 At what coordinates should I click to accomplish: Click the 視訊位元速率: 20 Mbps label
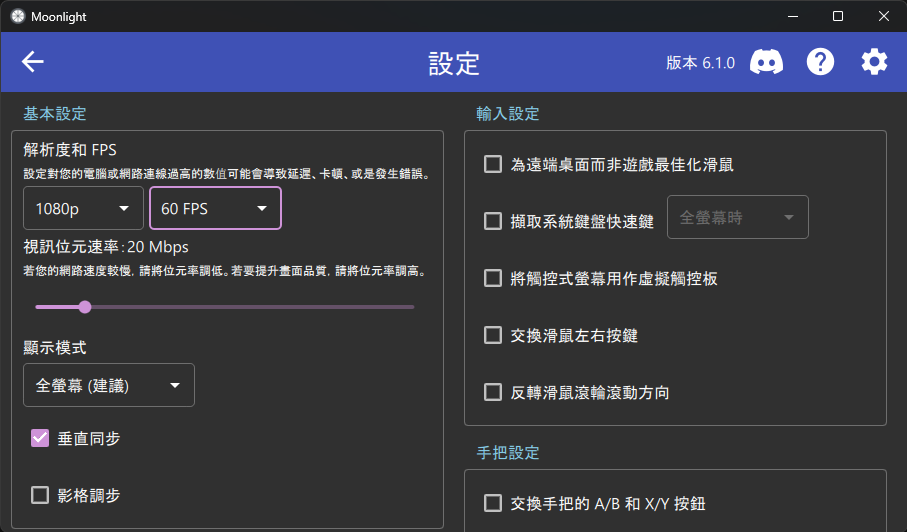tap(106, 247)
